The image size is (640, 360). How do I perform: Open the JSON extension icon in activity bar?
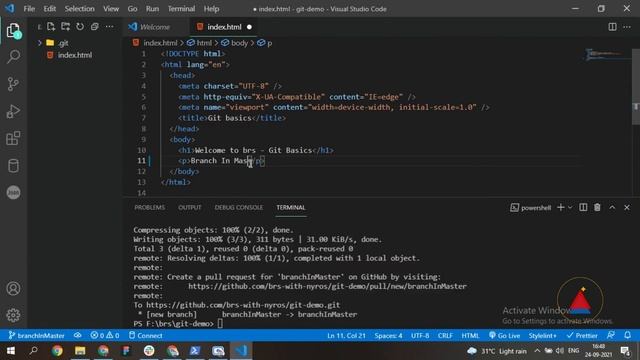13,192
